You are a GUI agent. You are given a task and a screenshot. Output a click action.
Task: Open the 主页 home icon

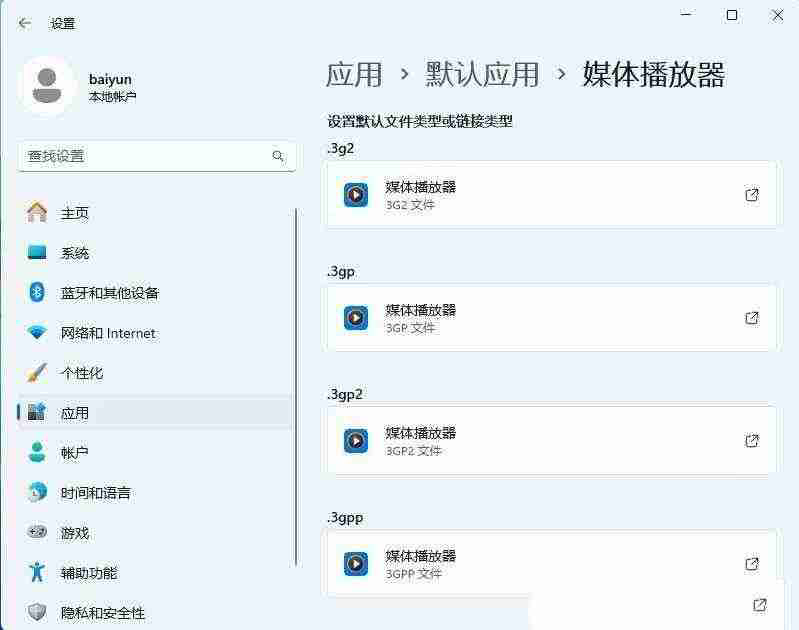point(37,212)
